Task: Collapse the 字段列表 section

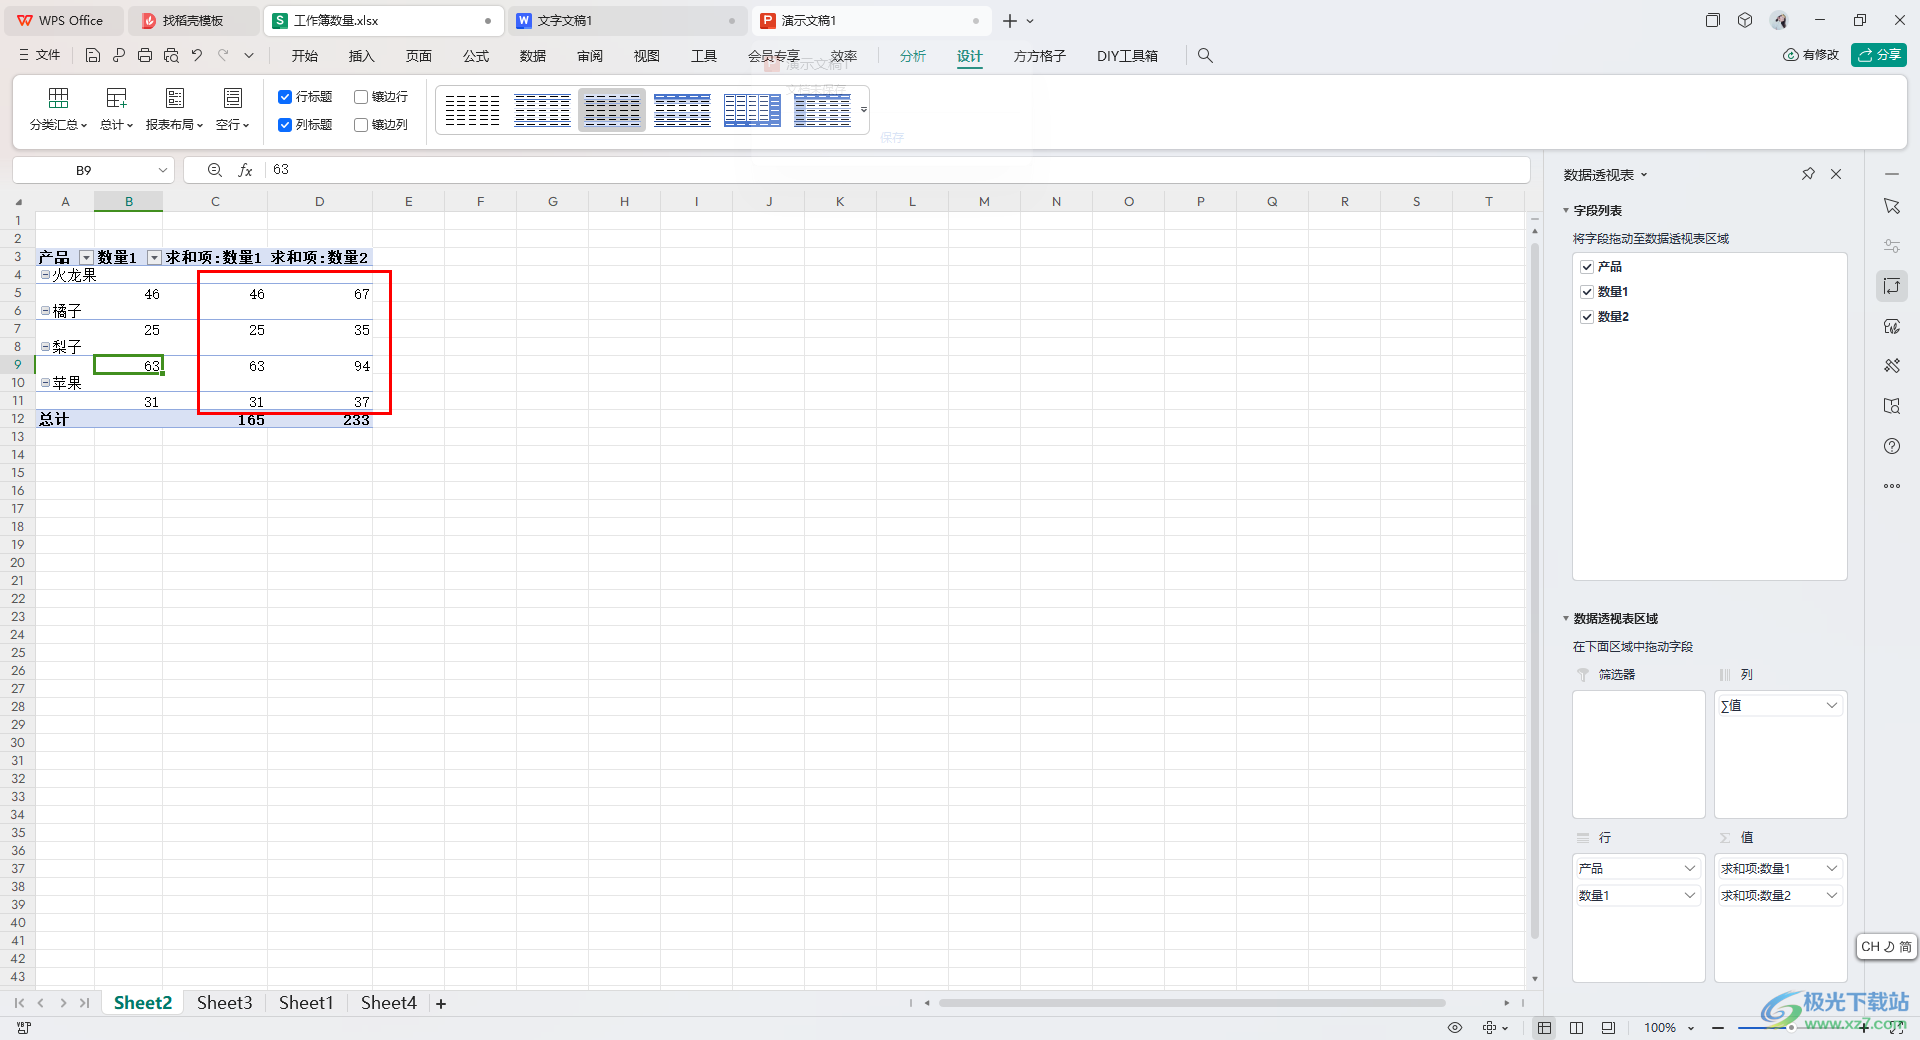Action: pos(1567,211)
